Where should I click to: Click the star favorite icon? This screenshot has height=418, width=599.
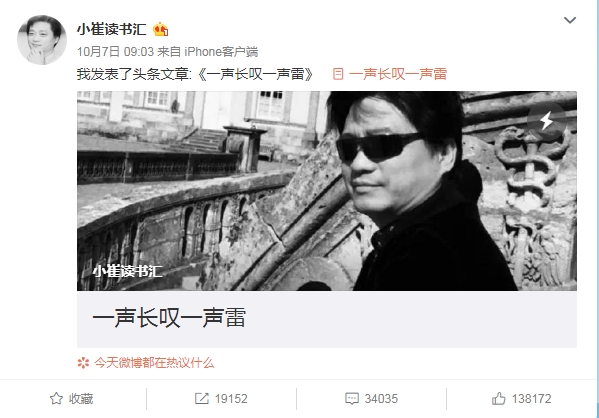pos(56,399)
